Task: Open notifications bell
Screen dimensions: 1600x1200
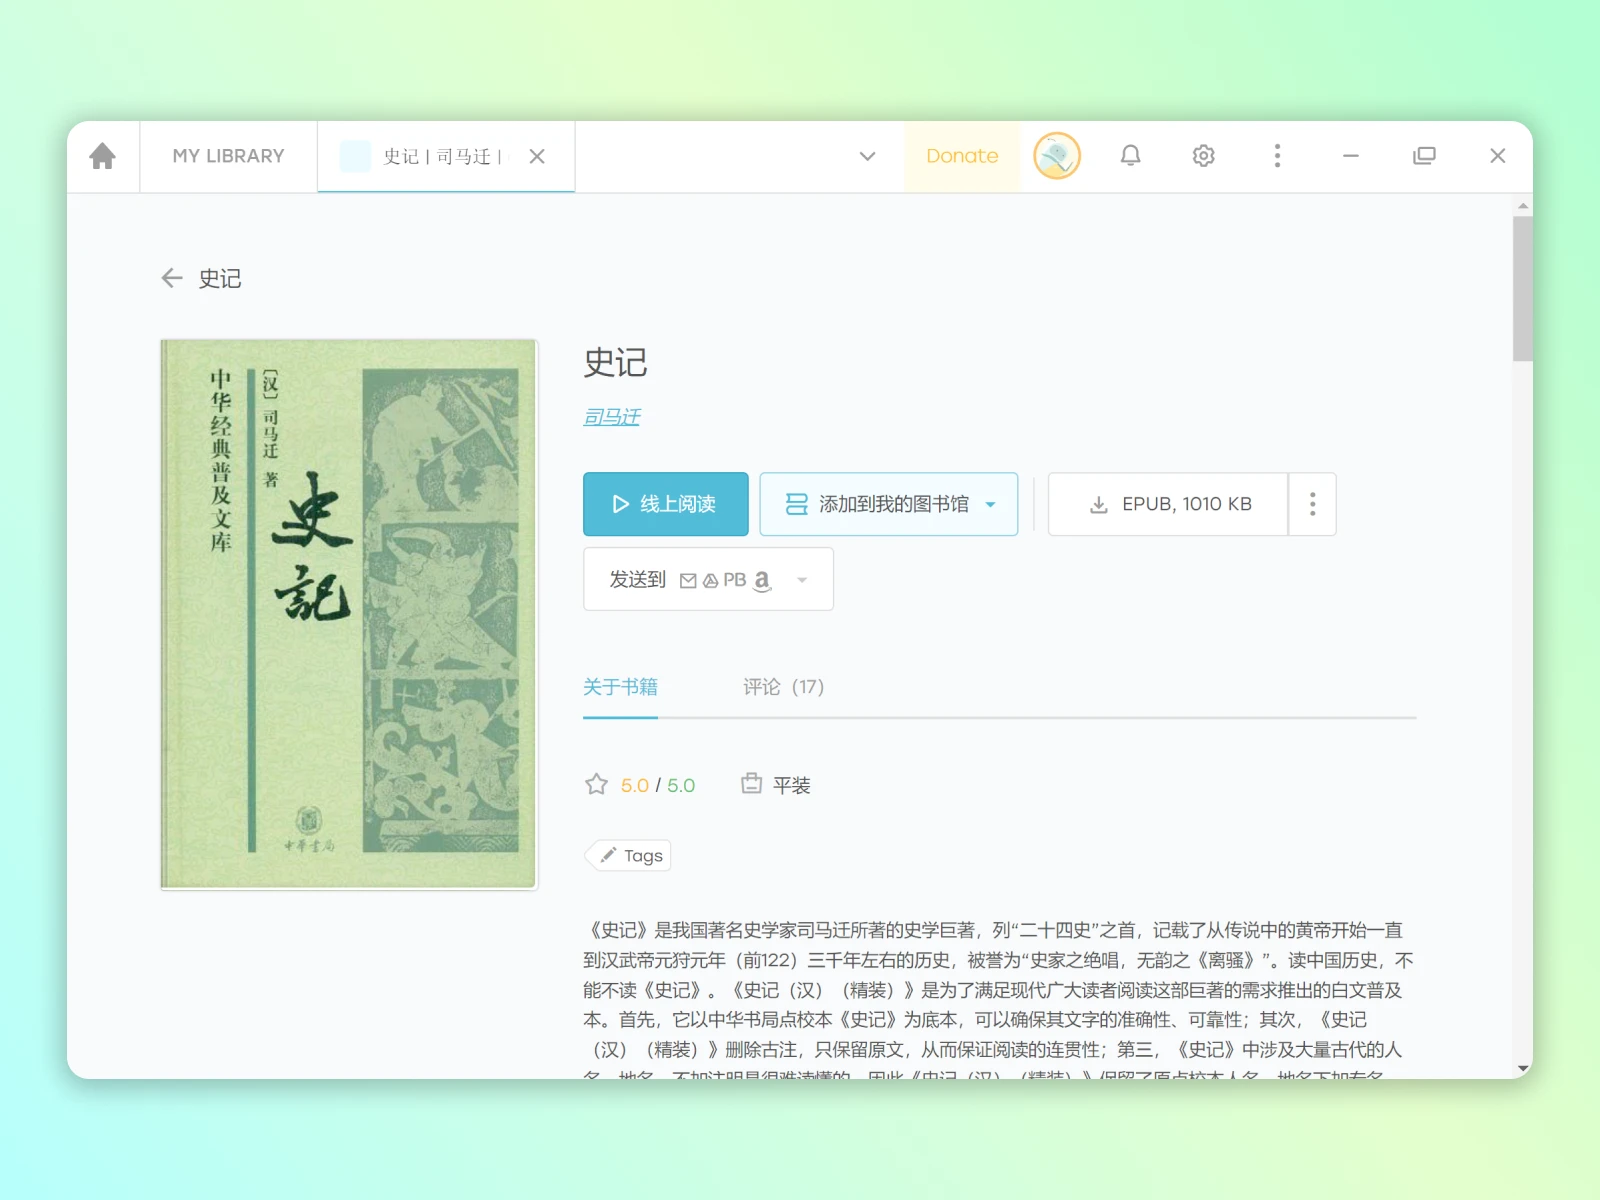Action: pyautogui.click(x=1130, y=156)
